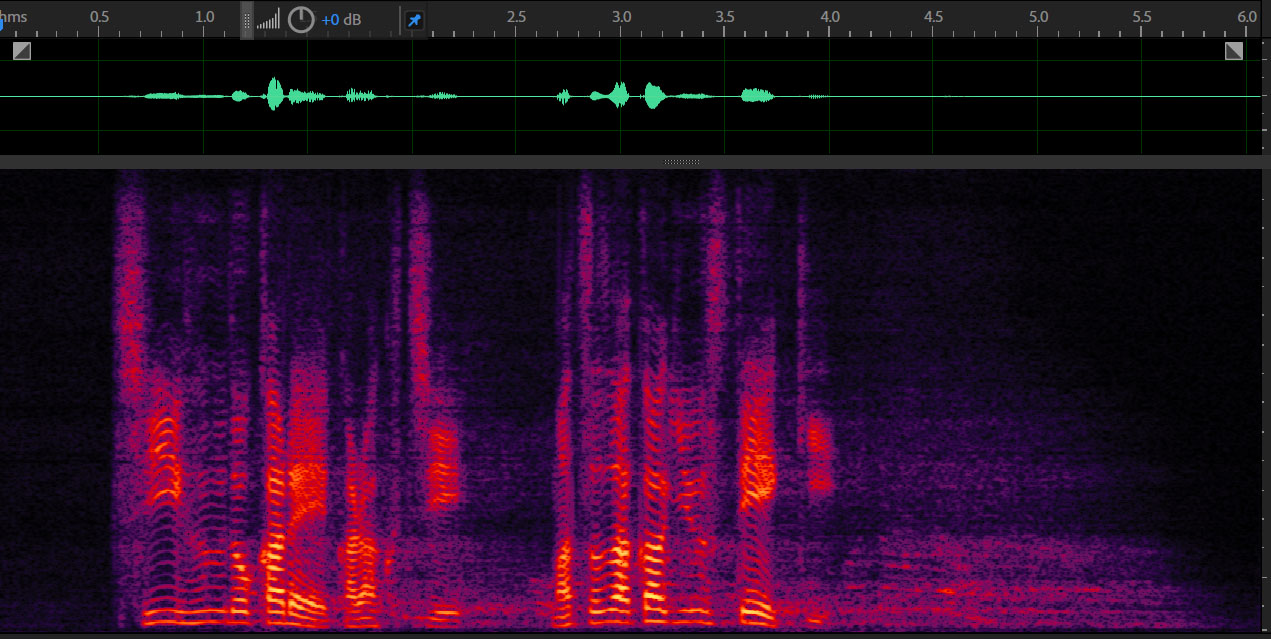
Task: Select the +0 dB gain value field
Action: tap(342, 20)
